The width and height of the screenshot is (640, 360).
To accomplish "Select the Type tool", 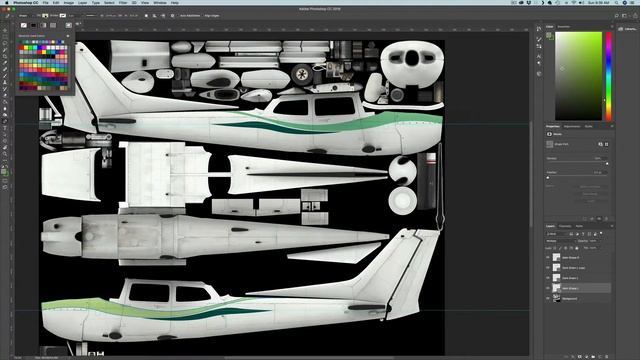I will coord(5,128).
